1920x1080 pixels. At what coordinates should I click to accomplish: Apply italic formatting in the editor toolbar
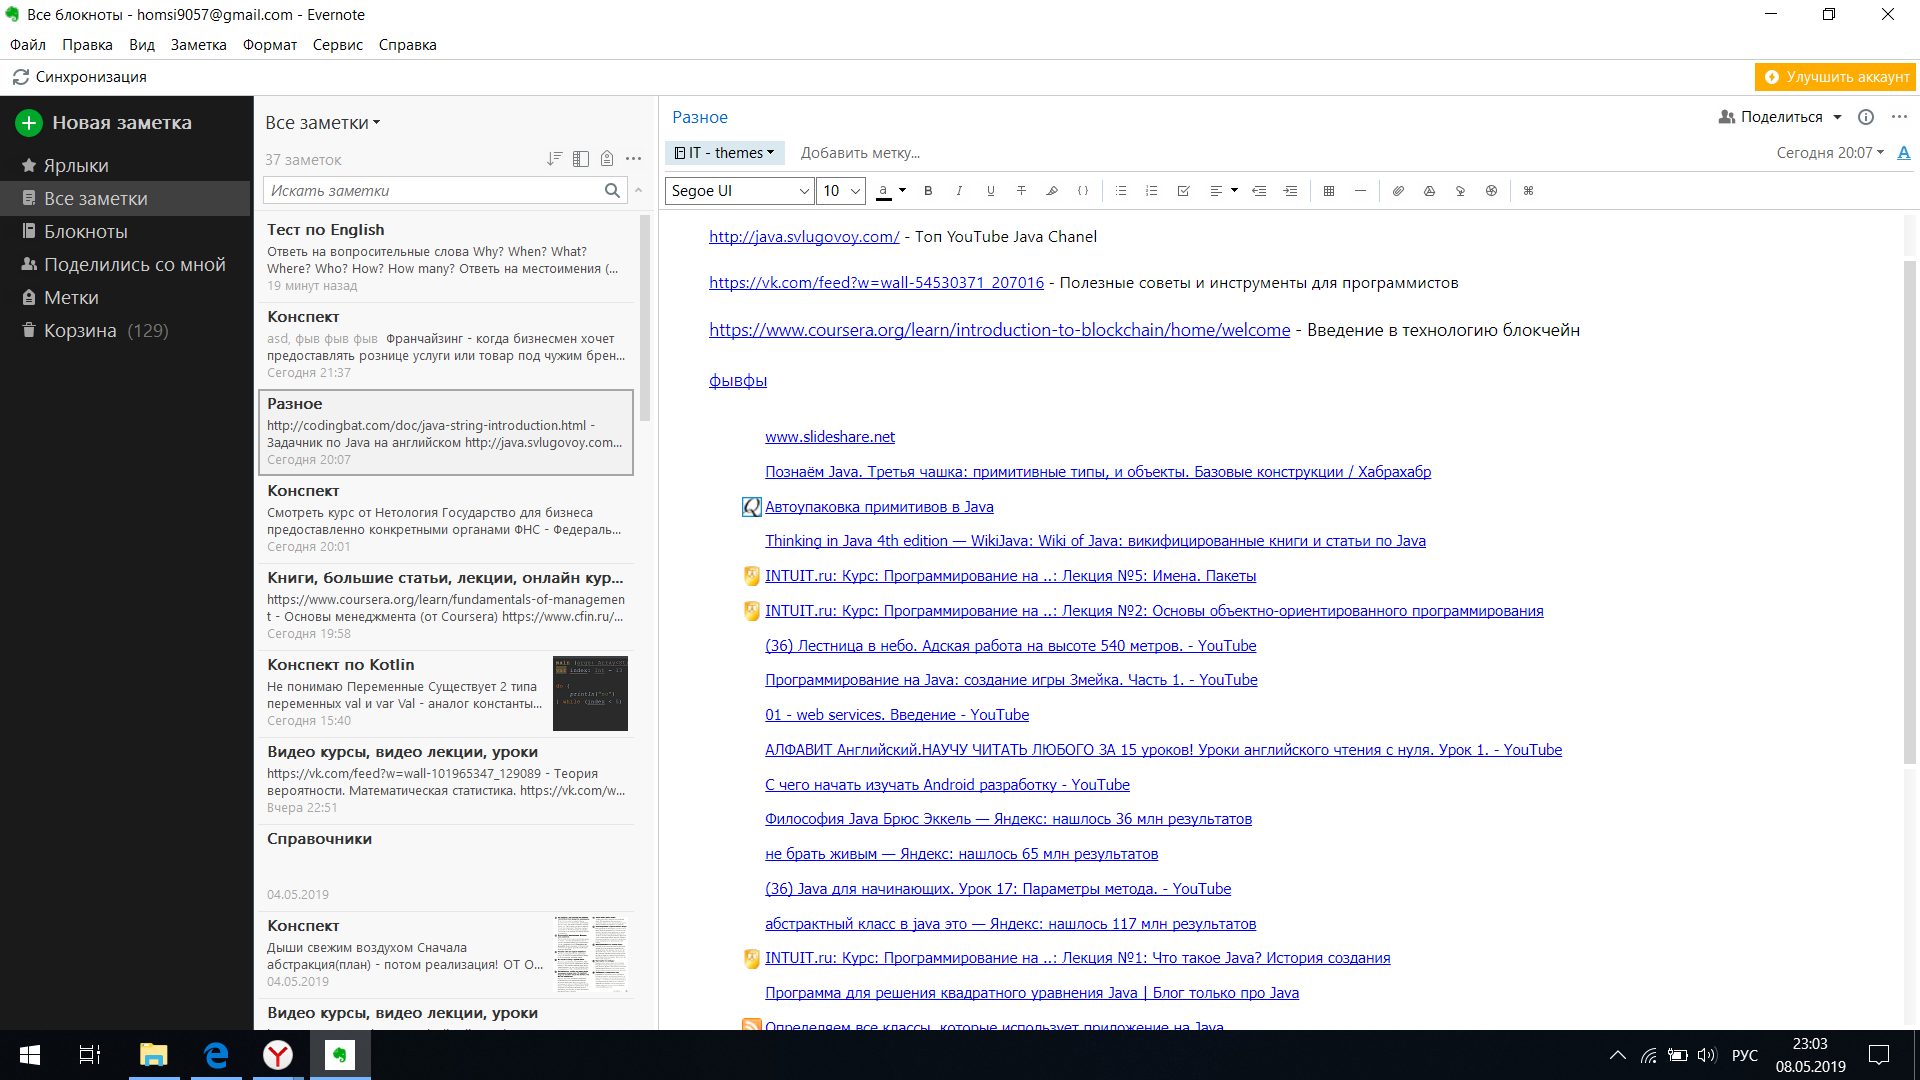tap(959, 191)
